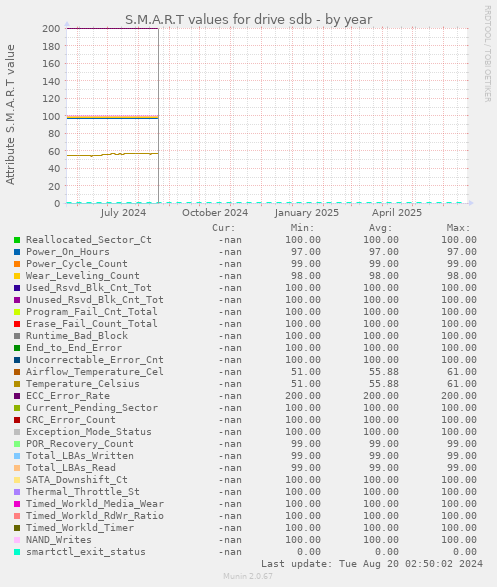The height and width of the screenshot is (587, 497).
Task: Click the Max: column header
Action: (458, 228)
